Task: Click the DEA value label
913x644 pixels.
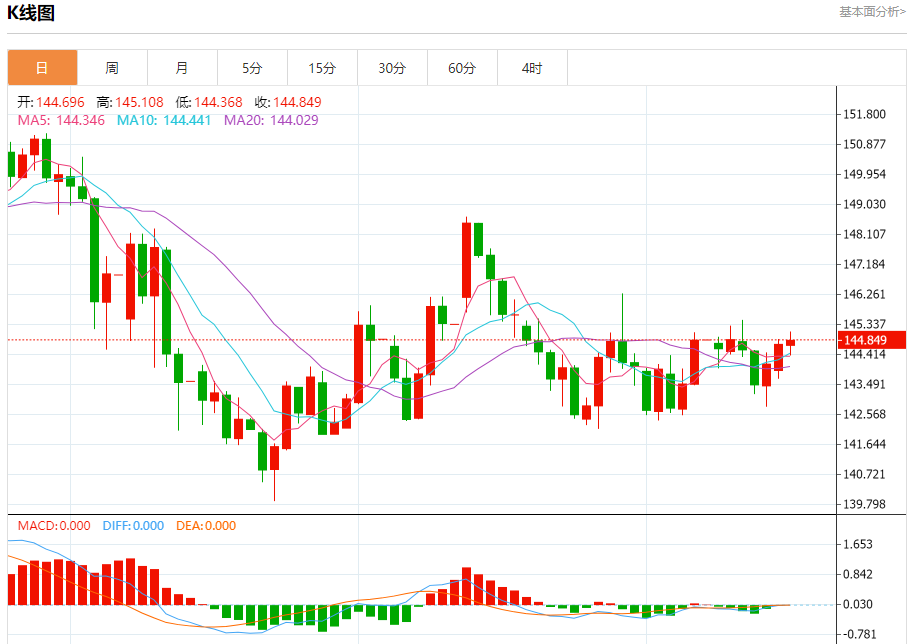Action: pos(206,526)
